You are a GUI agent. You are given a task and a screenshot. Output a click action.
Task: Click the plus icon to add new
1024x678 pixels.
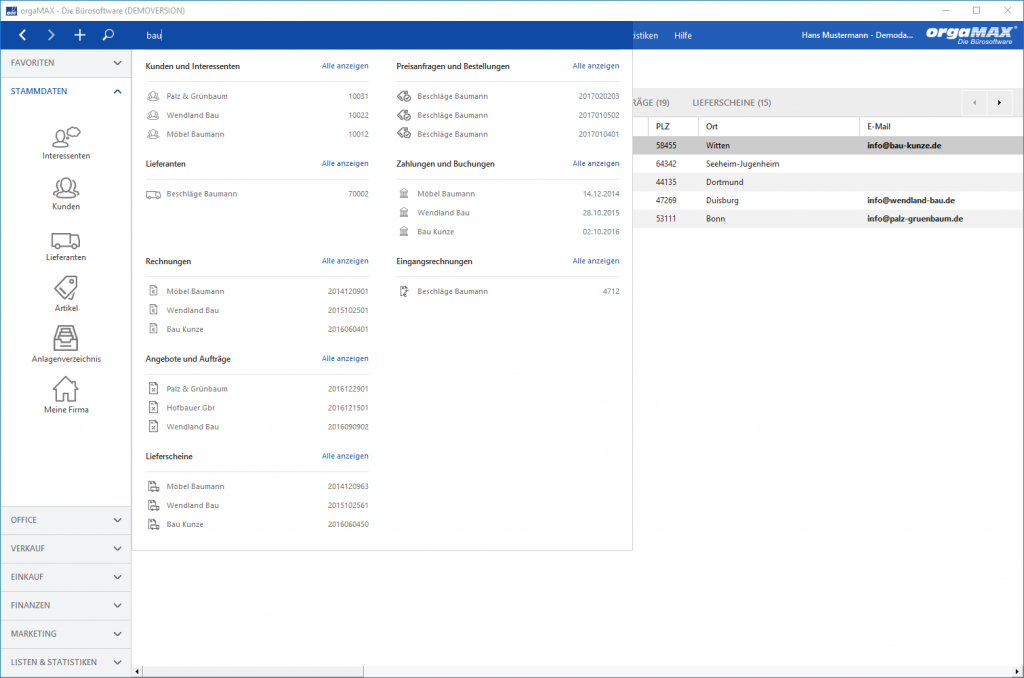[x=80, y=35]
